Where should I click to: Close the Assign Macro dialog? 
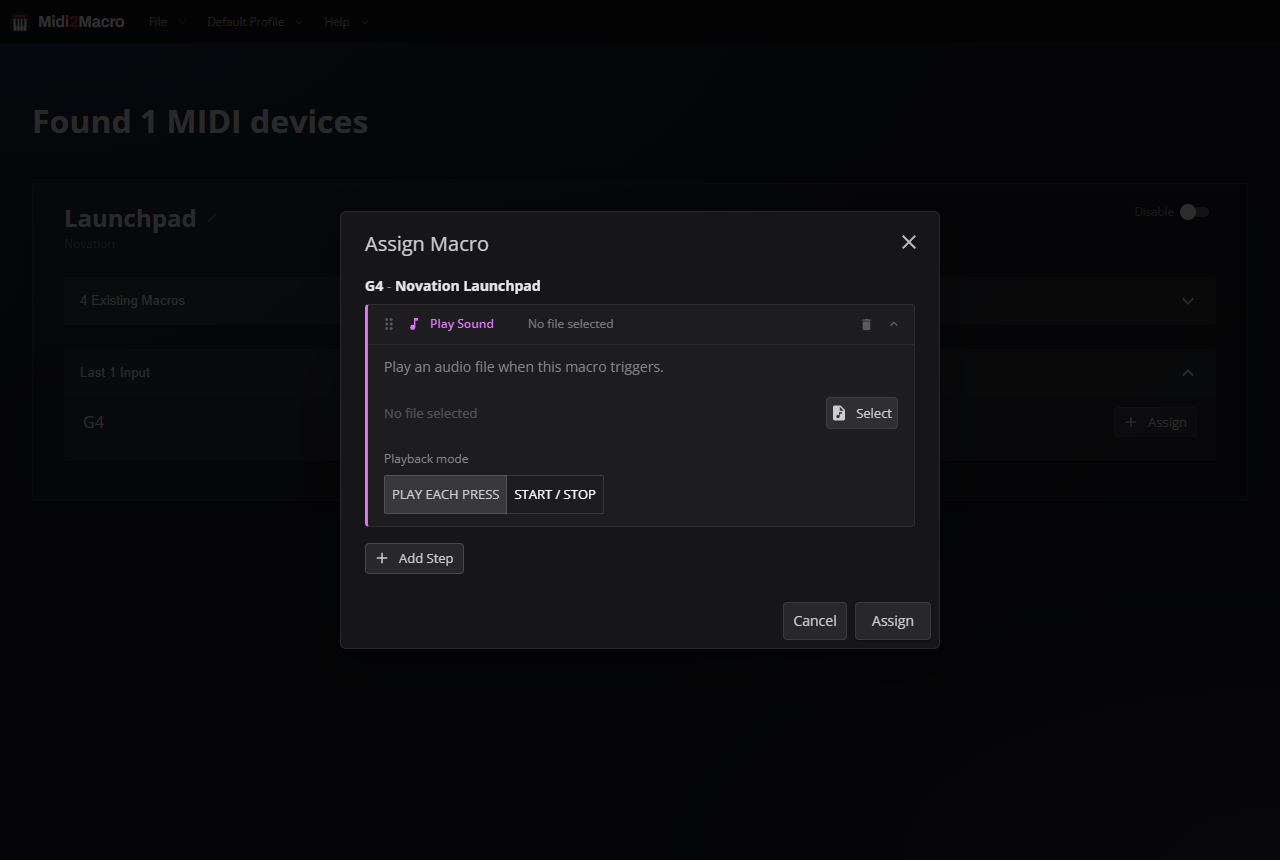pos(909,242)
